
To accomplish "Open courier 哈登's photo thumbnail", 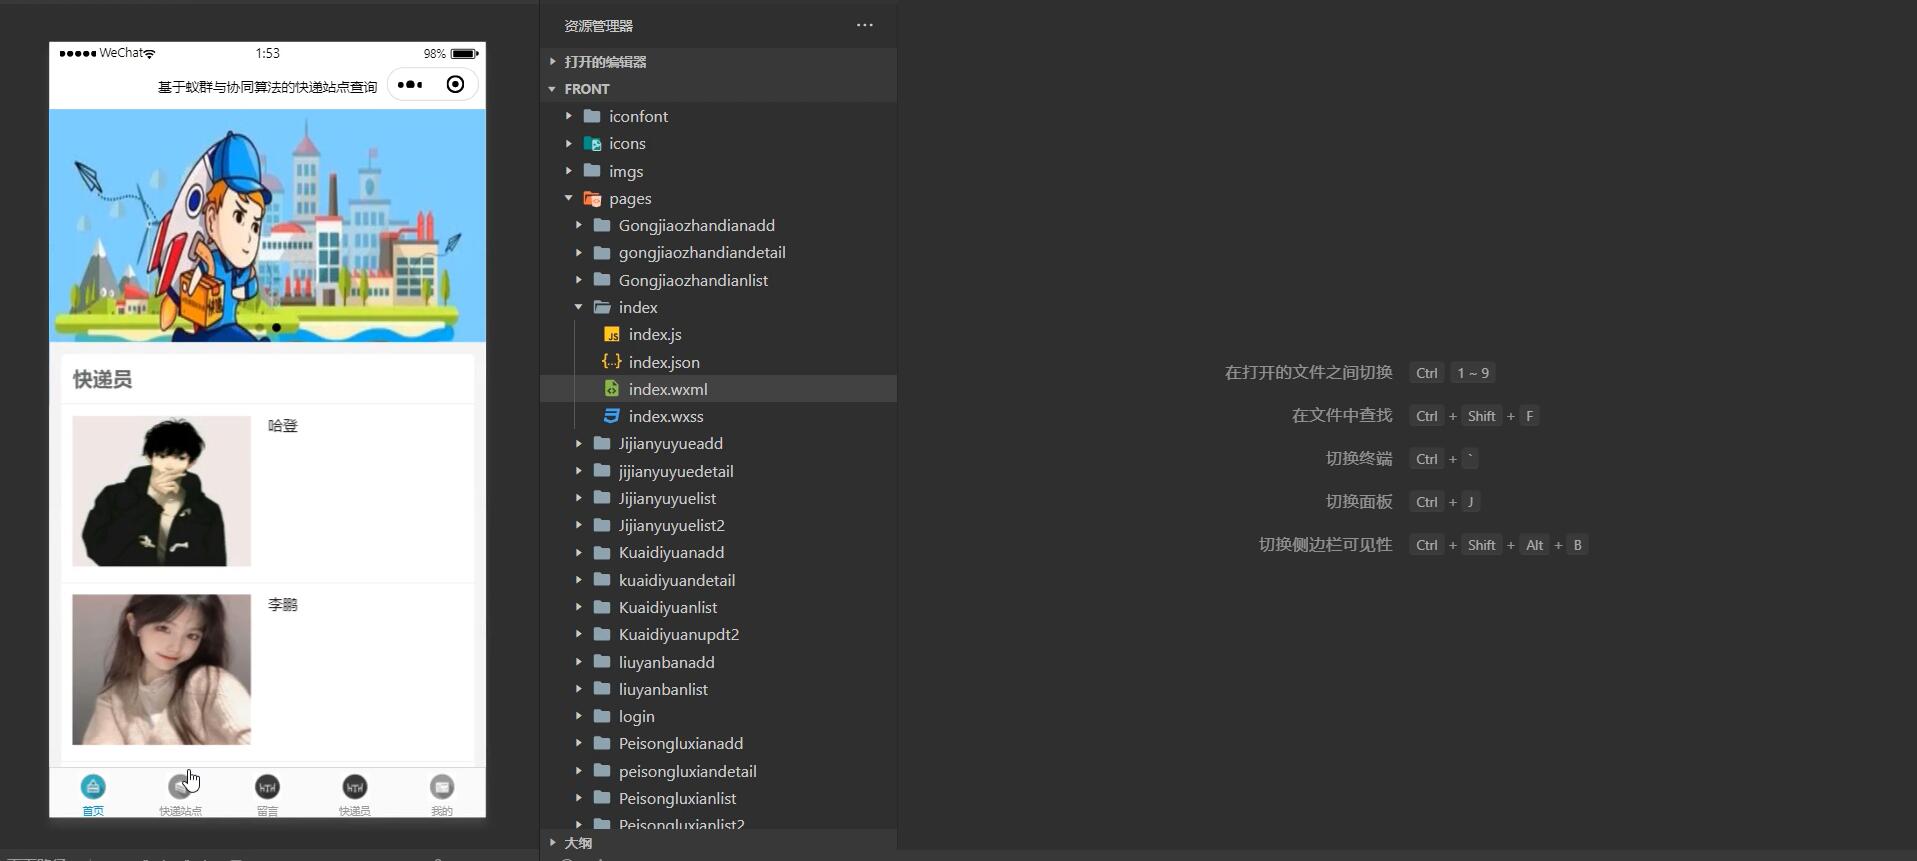I will (x=161, y=491).
